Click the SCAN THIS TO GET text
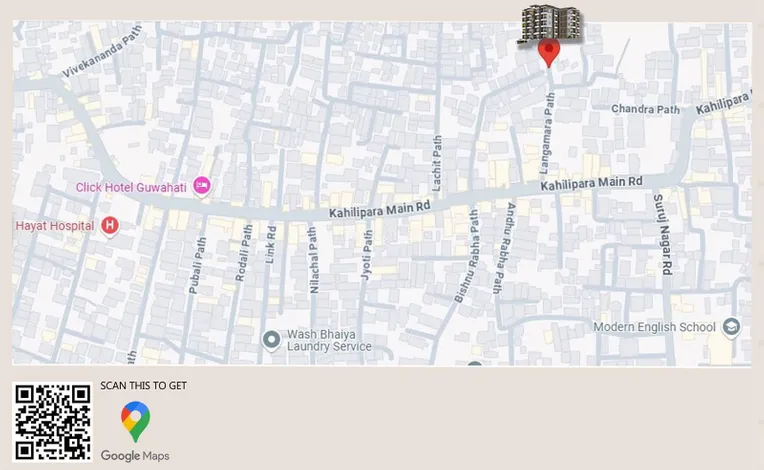This screenshot has width=764, height=470. tap(144, 386)
